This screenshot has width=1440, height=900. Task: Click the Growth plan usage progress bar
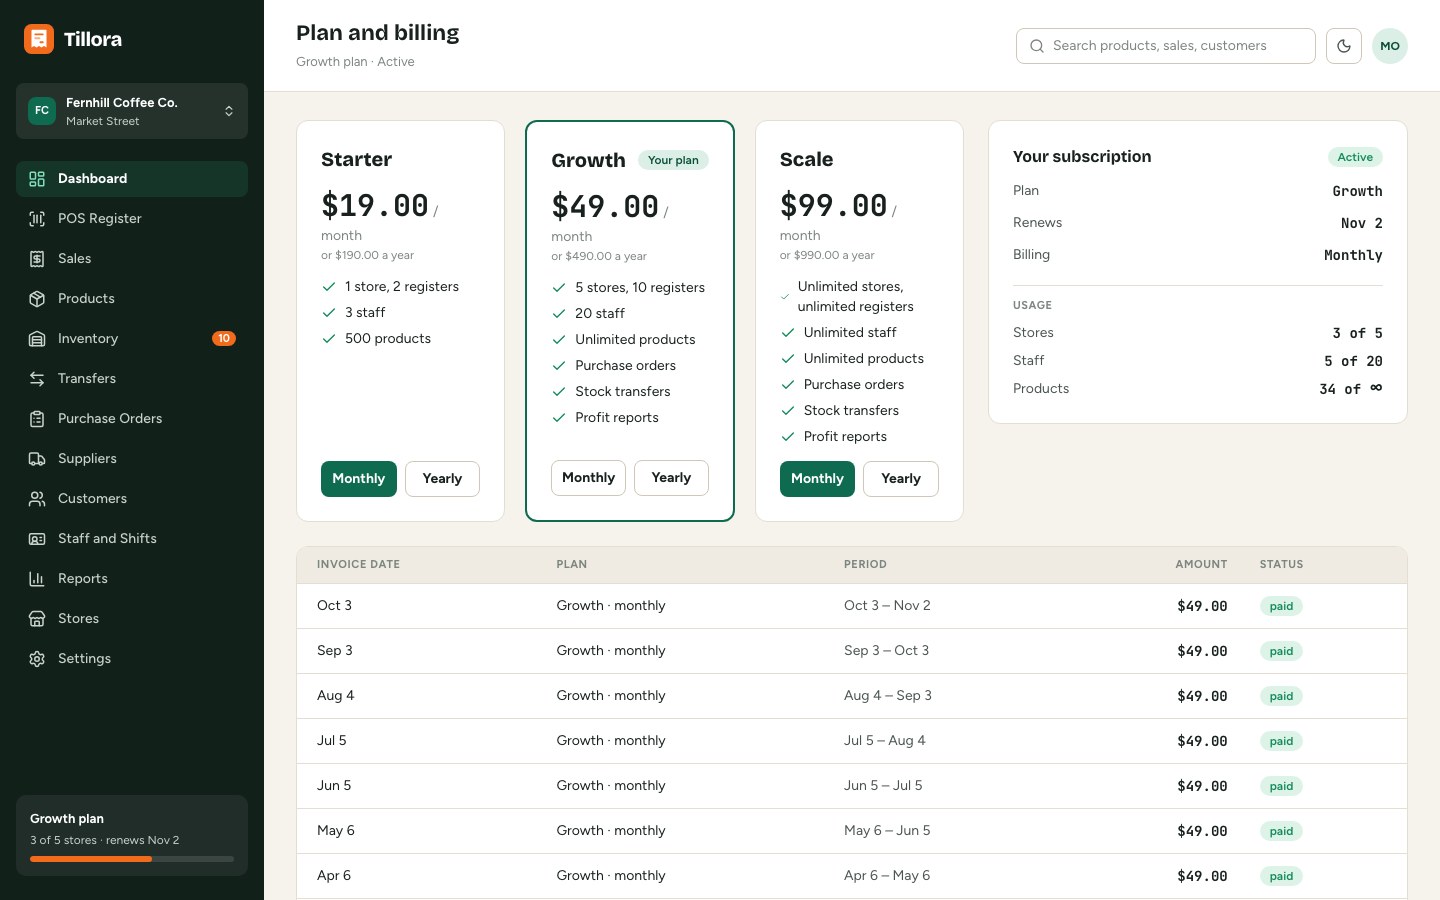coord(132,859)
